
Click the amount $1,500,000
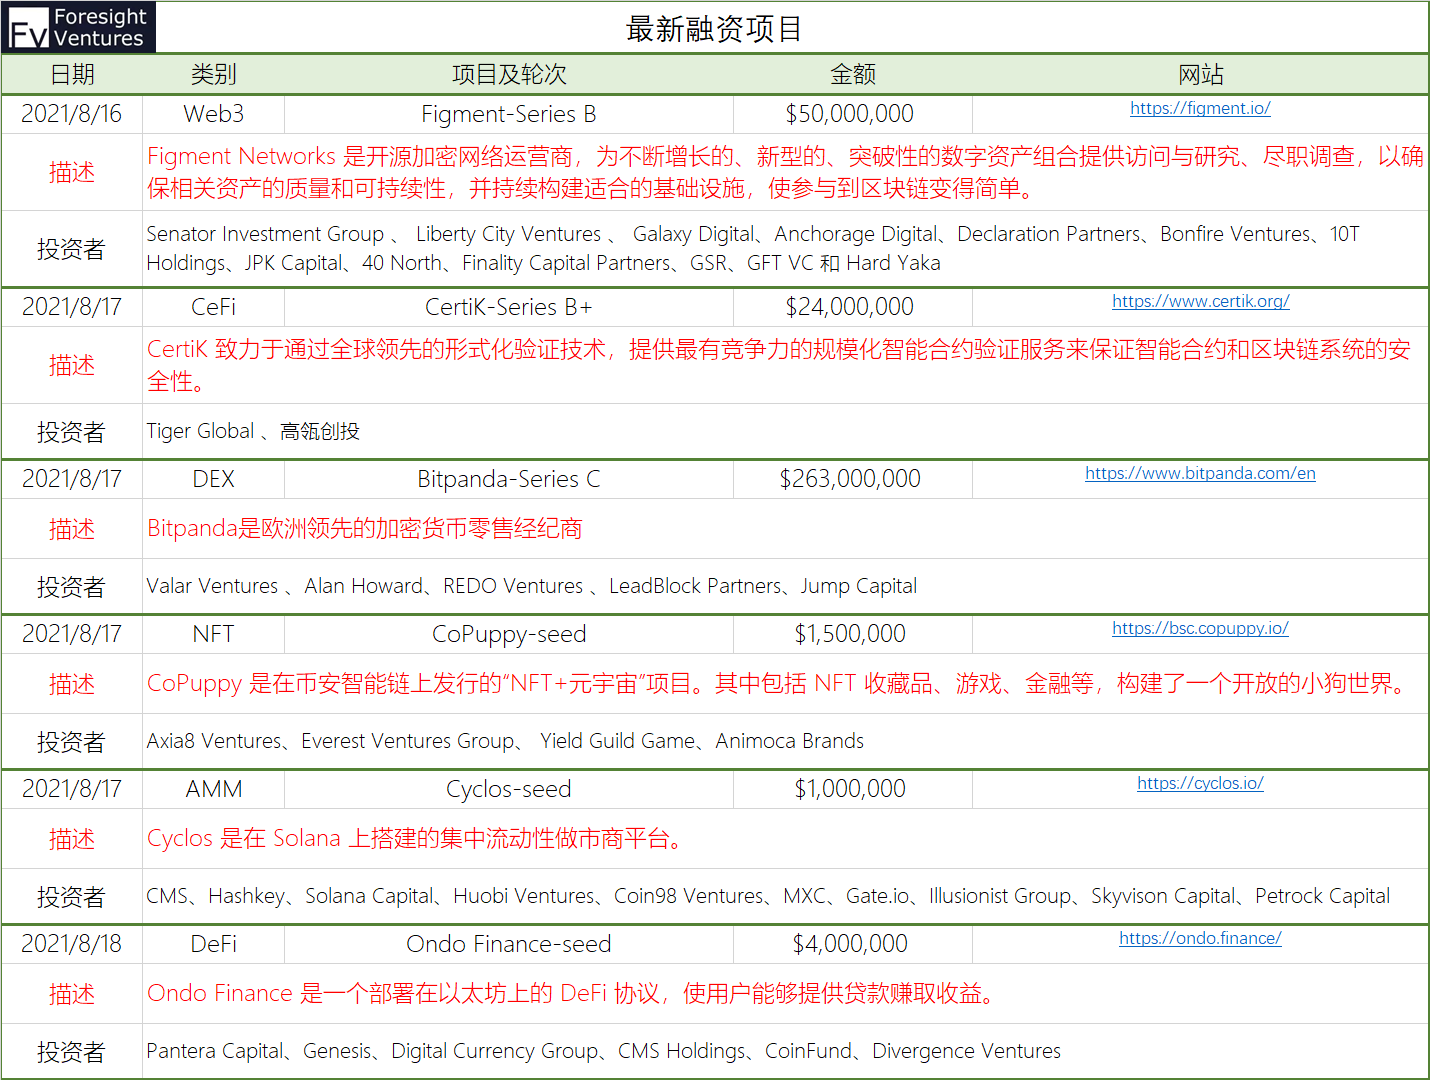[850, 634]
